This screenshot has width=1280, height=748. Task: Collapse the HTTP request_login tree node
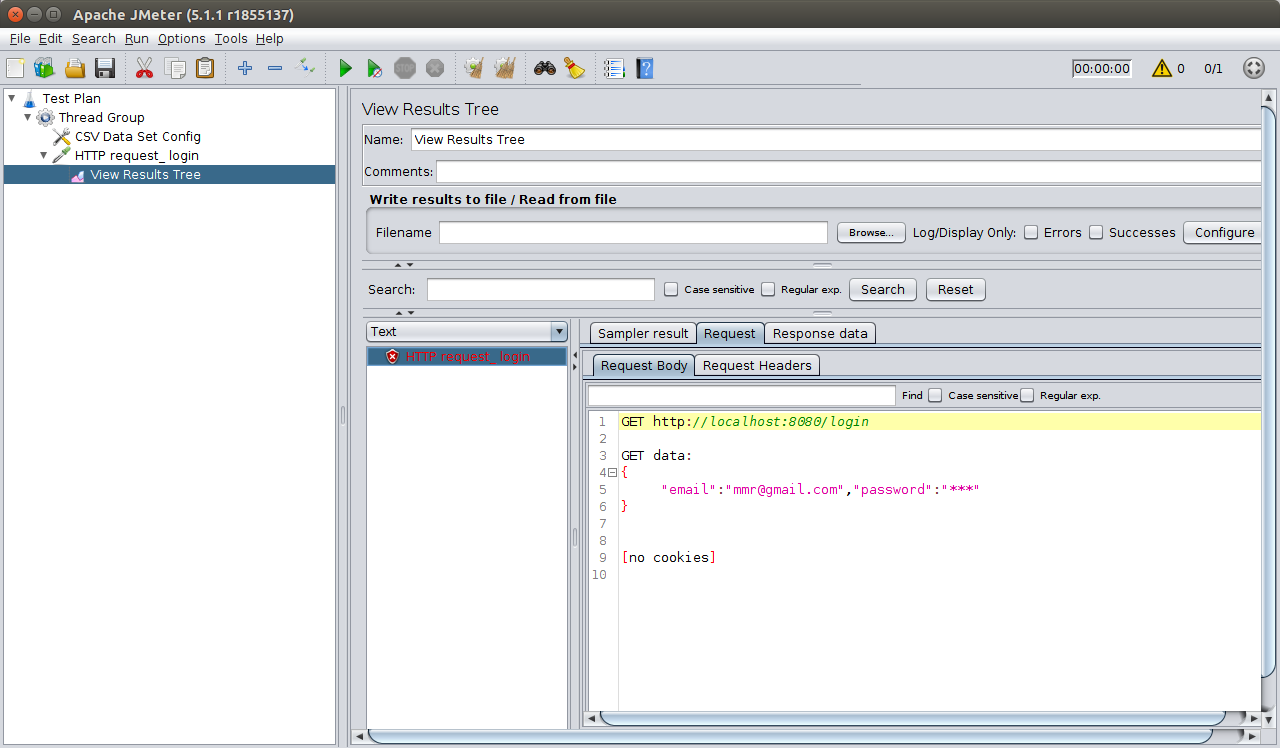click(44, 155)
